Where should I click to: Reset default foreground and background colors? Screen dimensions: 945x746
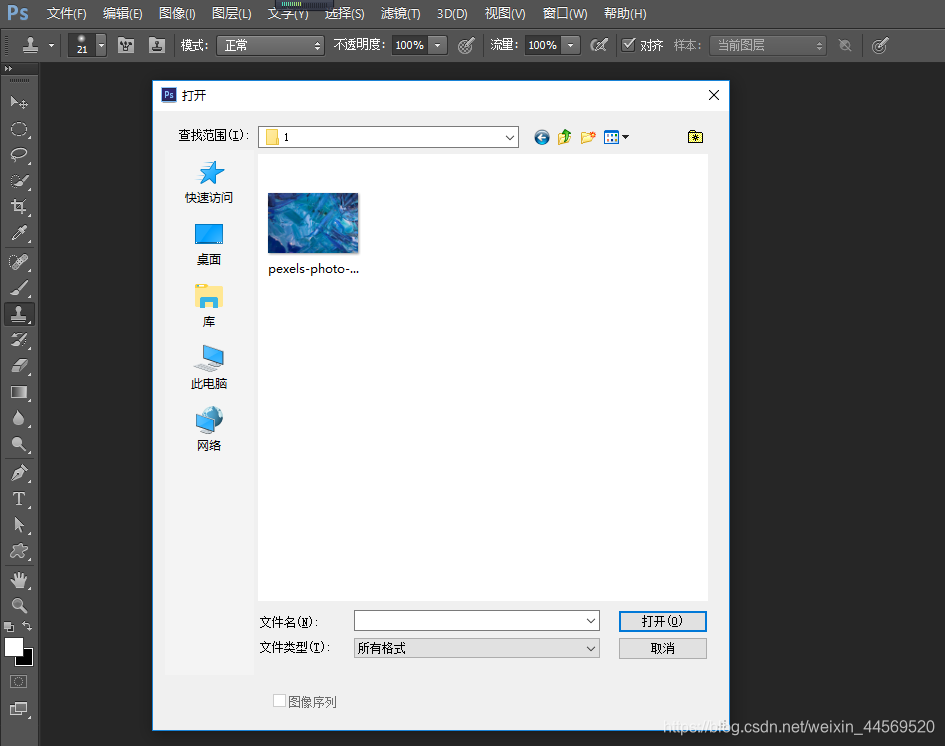coord(9,627)
